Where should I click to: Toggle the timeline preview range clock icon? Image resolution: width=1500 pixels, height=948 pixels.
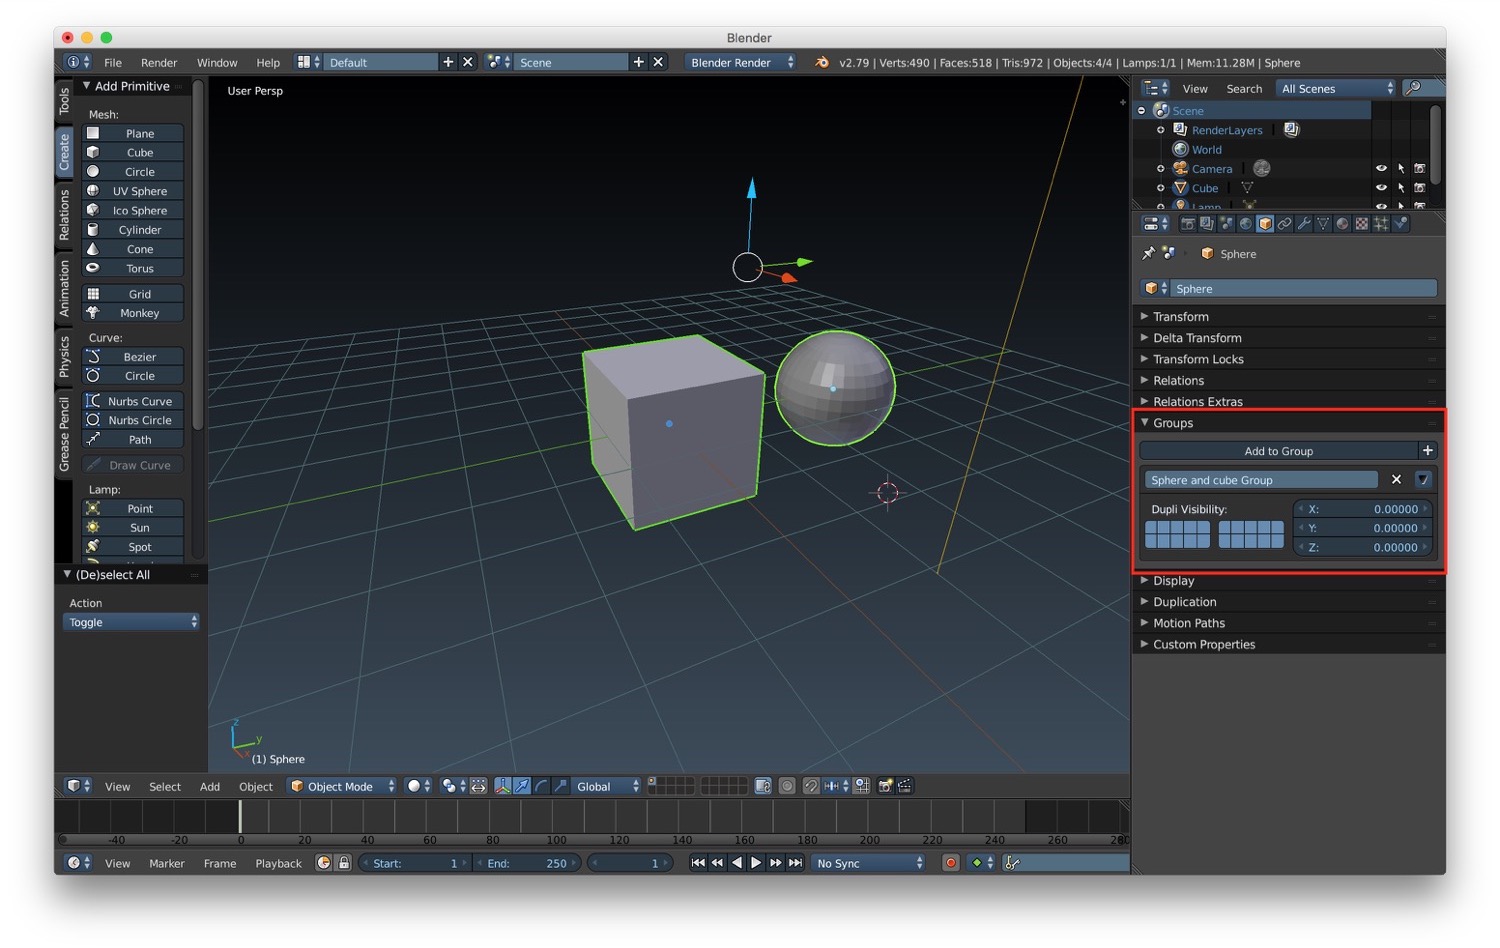point(323,863)
